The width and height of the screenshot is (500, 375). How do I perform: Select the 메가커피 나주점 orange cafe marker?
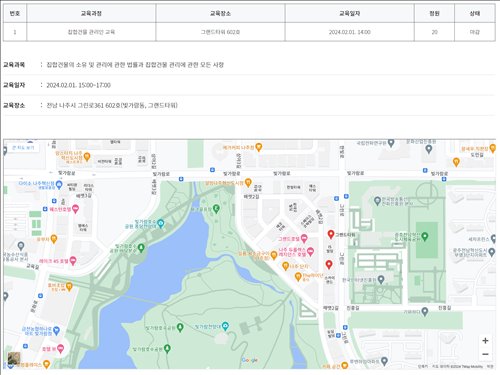(x=259, y=147)
